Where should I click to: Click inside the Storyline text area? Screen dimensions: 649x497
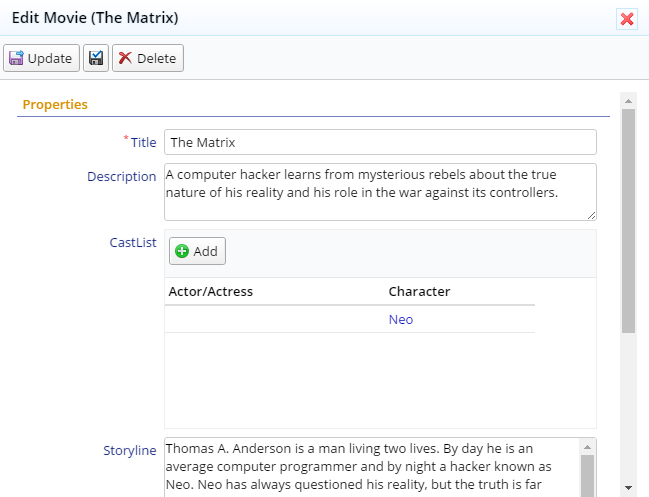[370, 467]
